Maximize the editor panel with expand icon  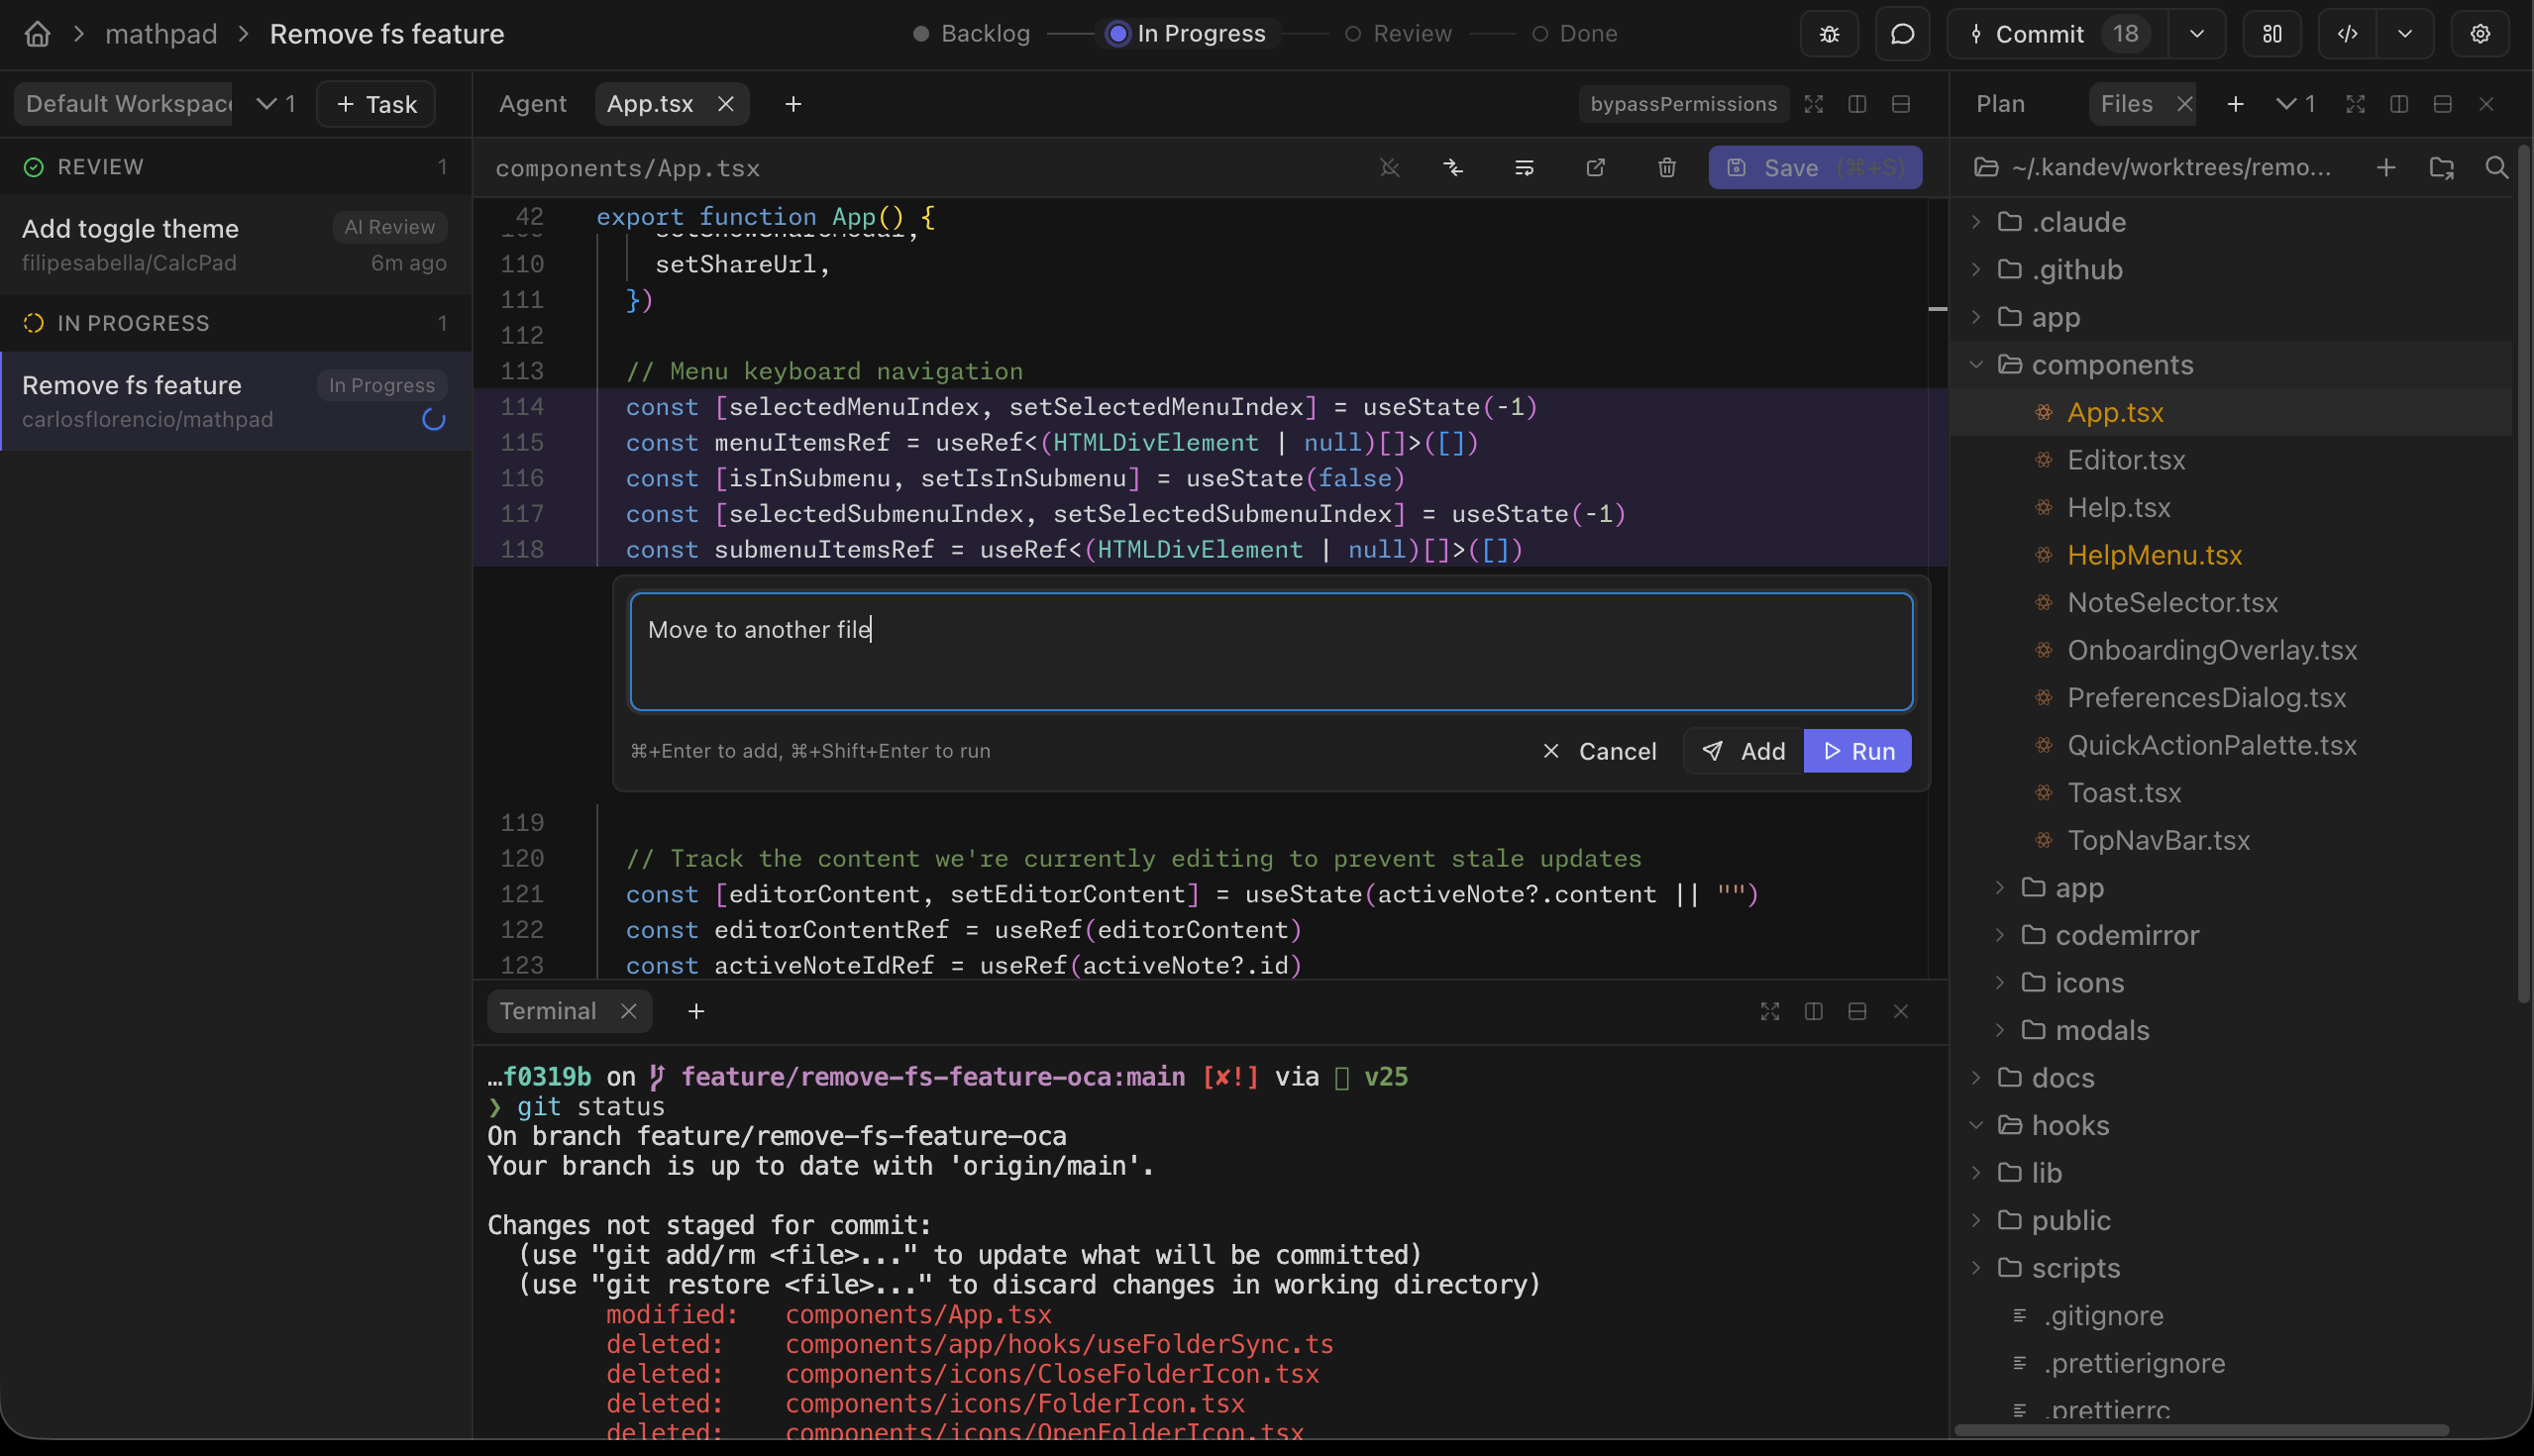1813,104
